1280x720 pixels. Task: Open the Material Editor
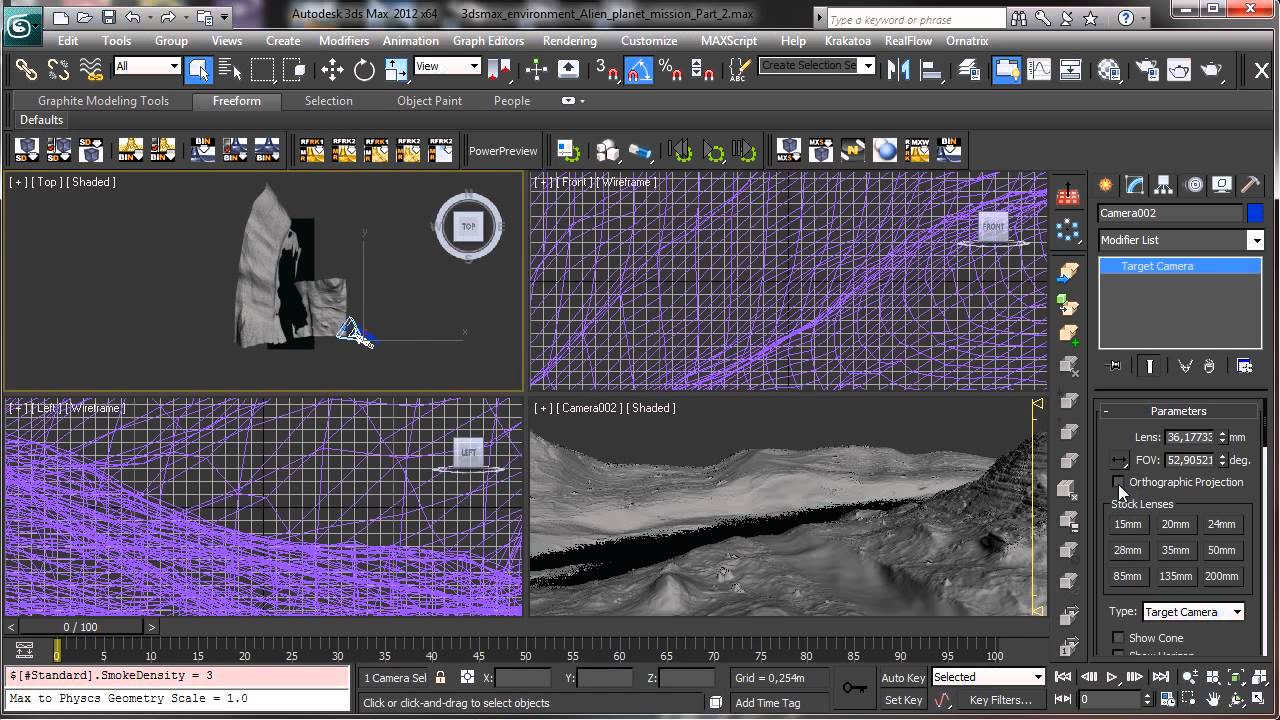point(1109,69)
